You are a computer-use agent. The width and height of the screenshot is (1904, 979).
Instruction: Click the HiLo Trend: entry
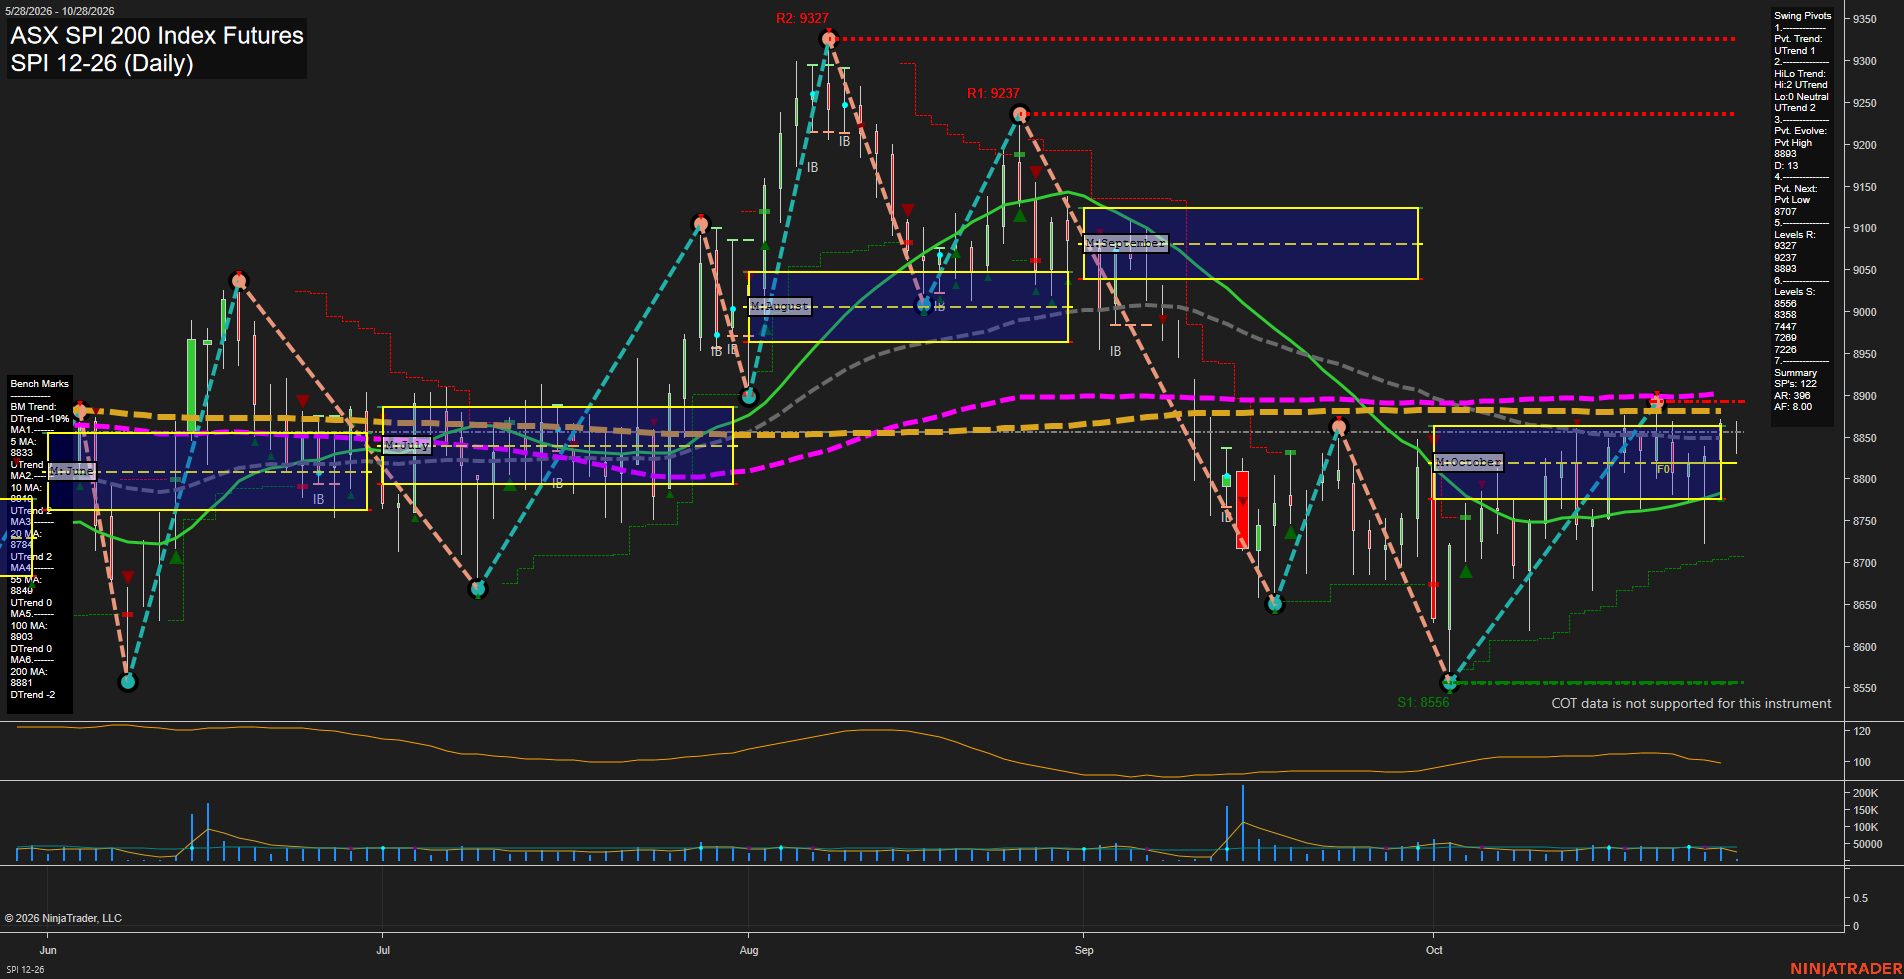(1800, 74)
